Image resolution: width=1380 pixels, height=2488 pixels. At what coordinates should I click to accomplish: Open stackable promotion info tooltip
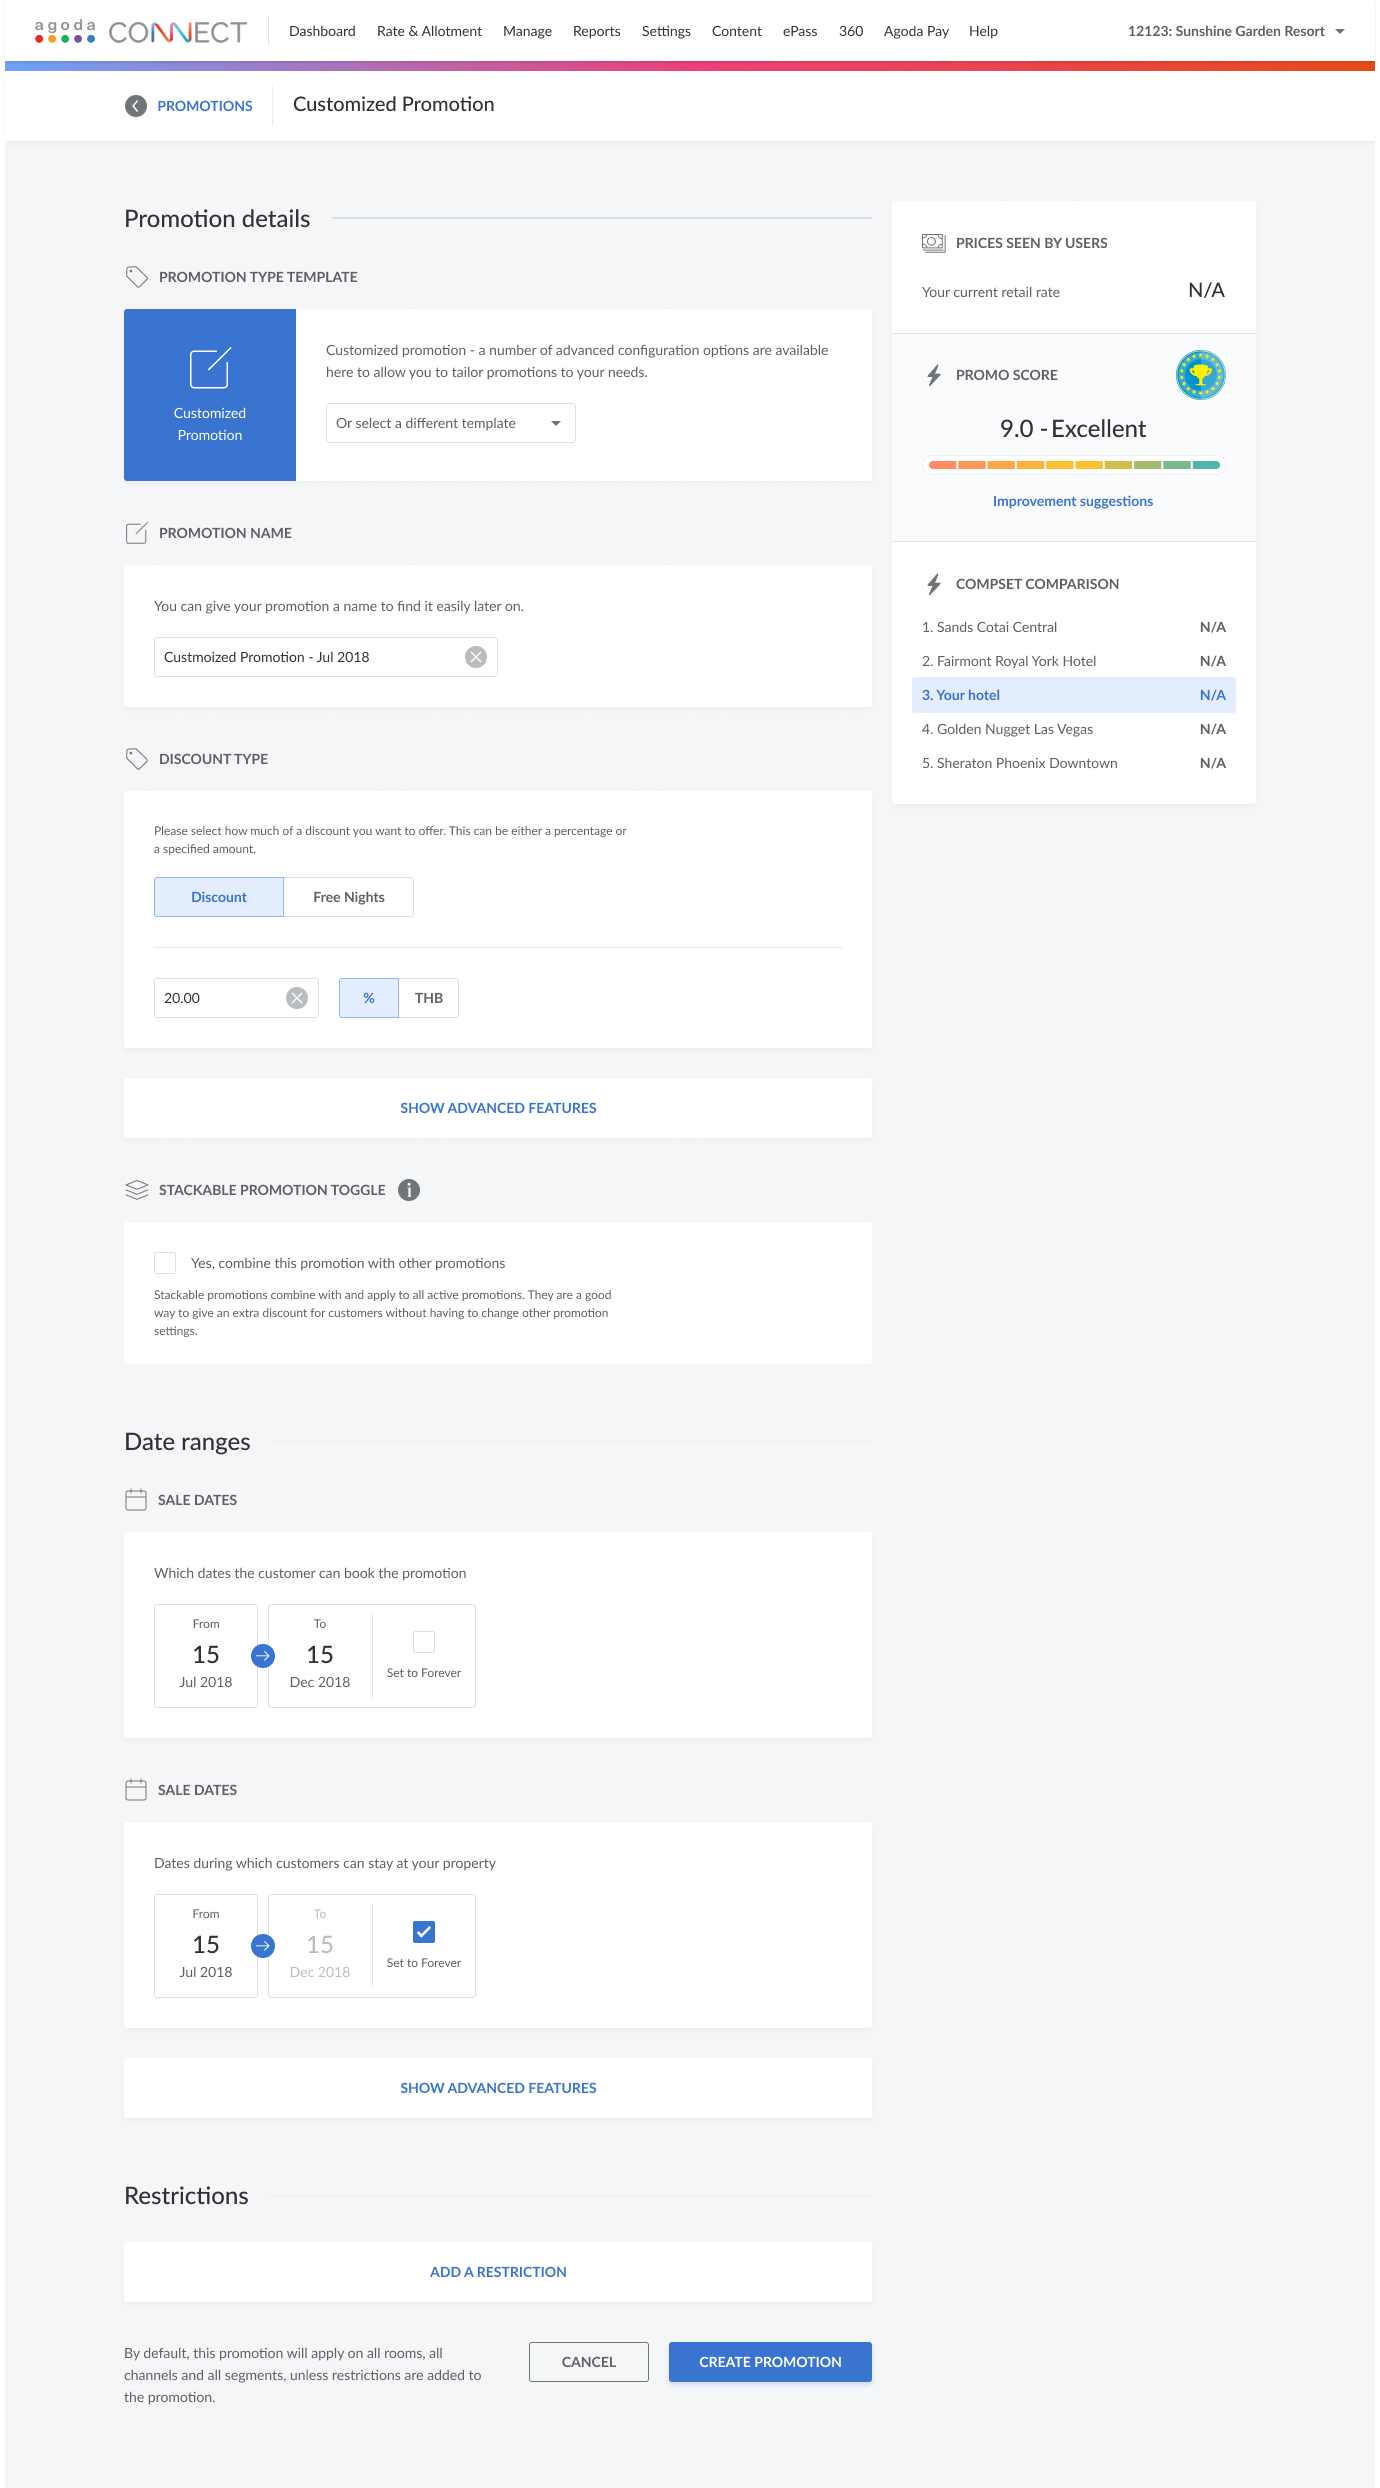[409, 1190]
